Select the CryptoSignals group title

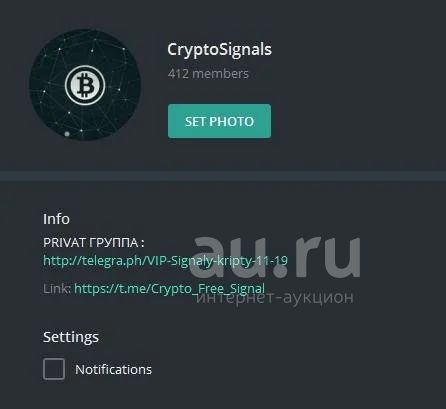[x=219, y=50]
